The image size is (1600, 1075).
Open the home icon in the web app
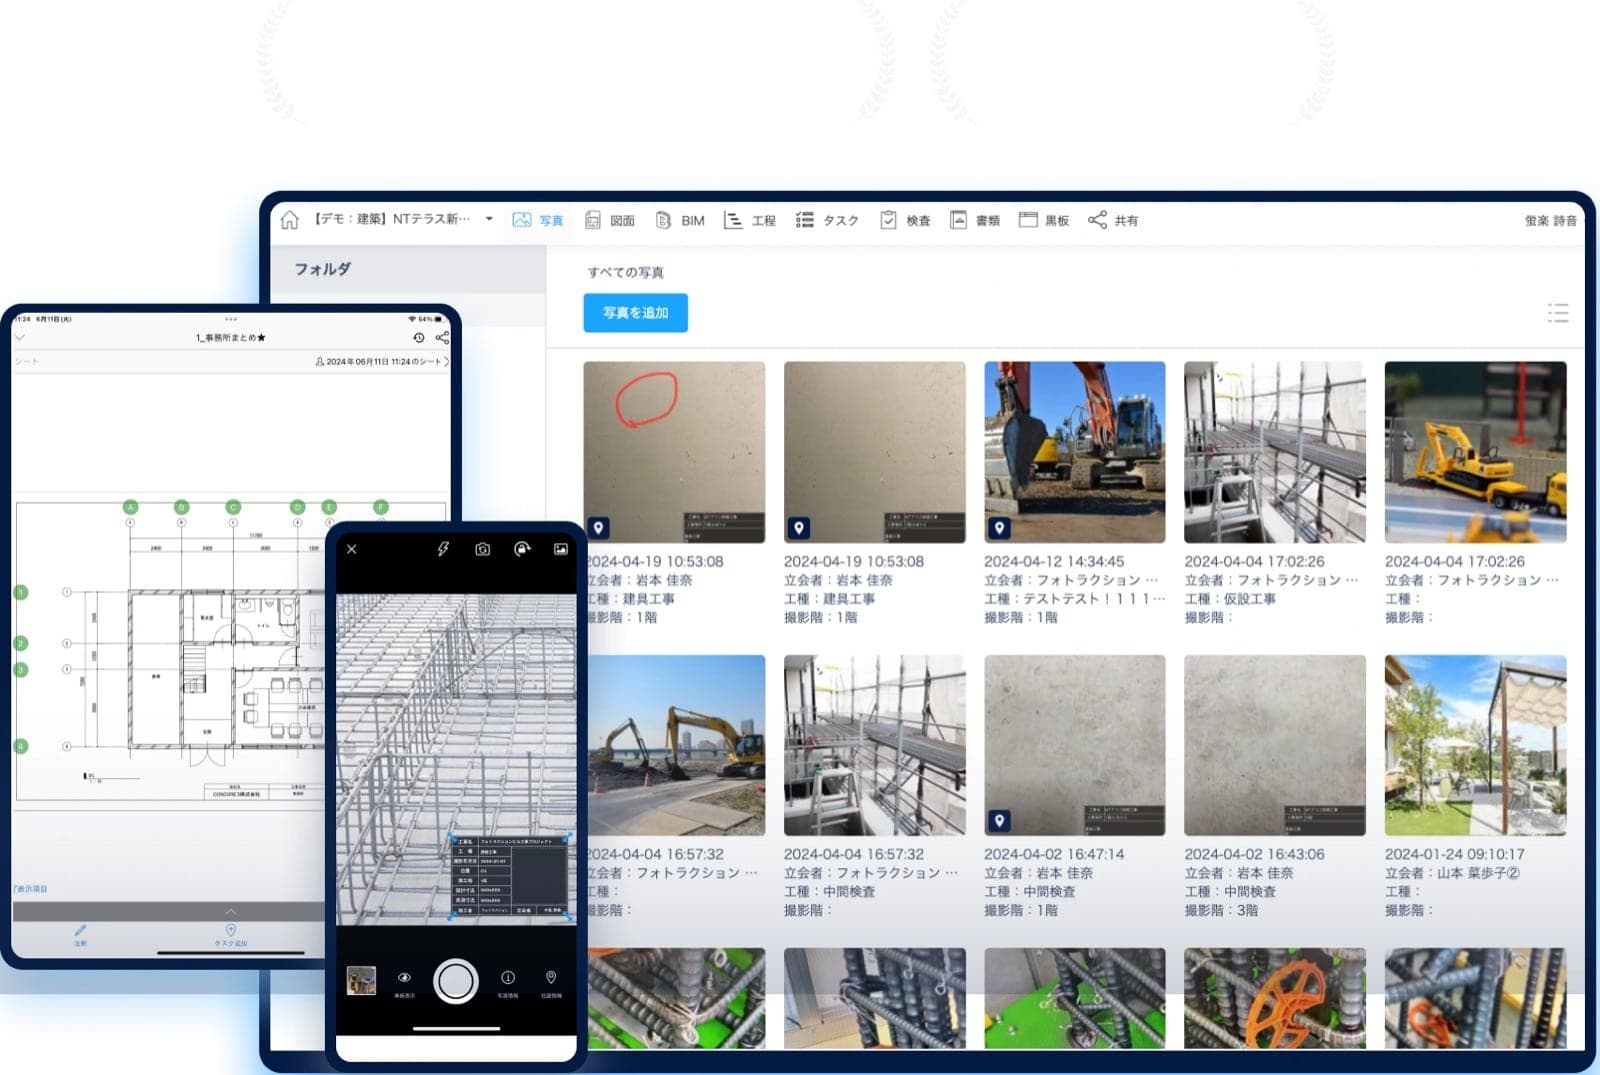(289, 220)
